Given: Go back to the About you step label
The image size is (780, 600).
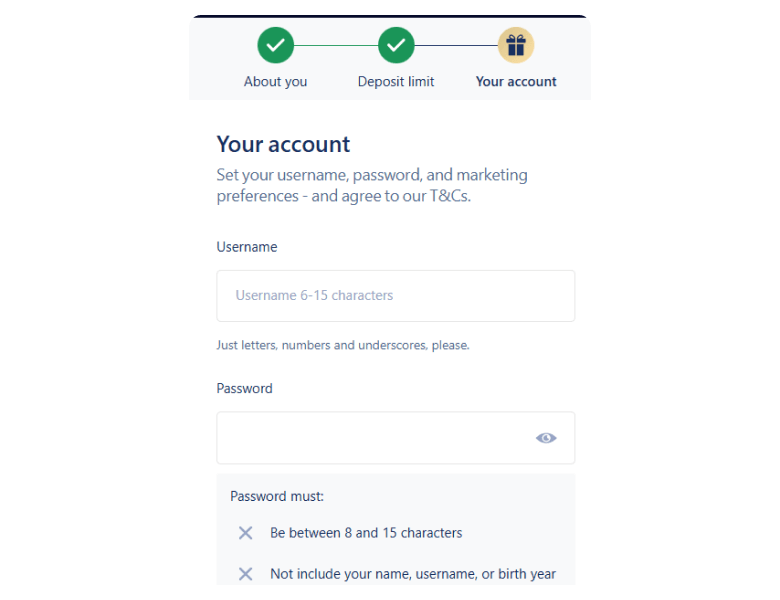Looking at the screenshot, I should pos(276,82).
